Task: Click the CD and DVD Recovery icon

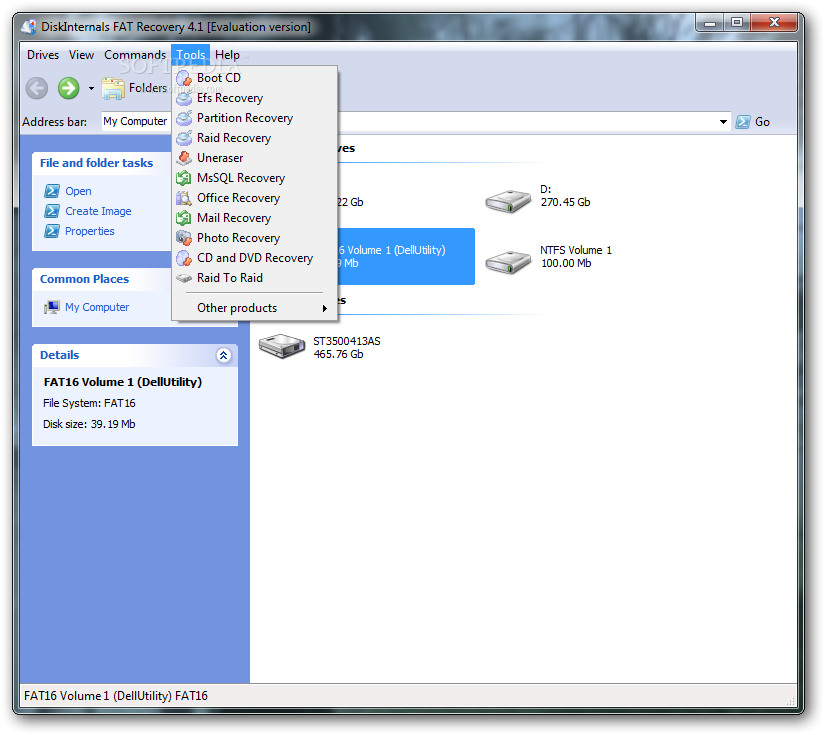Action: pos(184,258)
